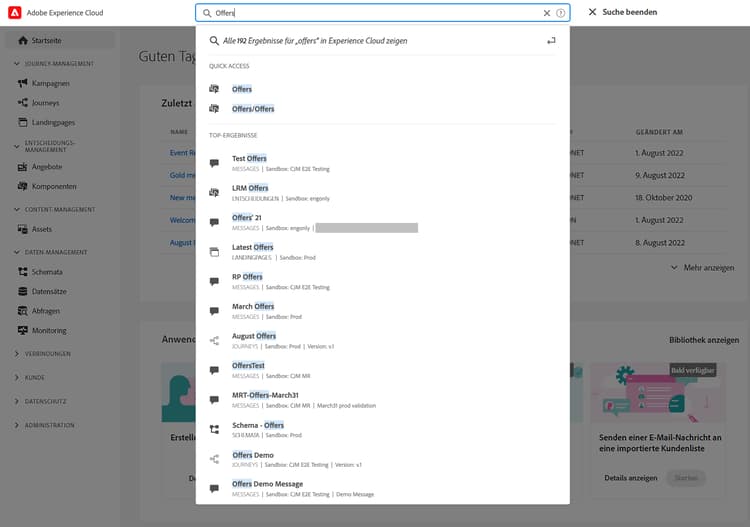Expand the Datenschutz section
The image size is (750, 527).
pyautogui.click(x=17, y=401)
